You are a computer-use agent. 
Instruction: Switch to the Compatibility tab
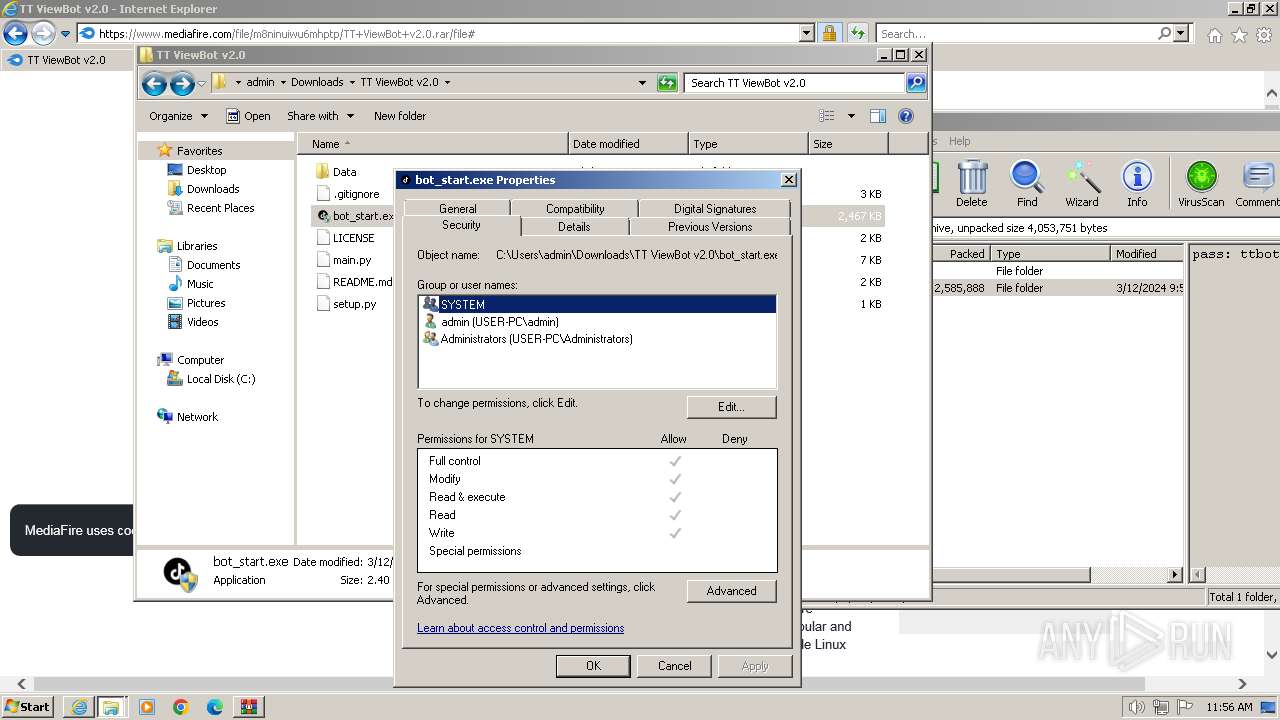[575, 208]
